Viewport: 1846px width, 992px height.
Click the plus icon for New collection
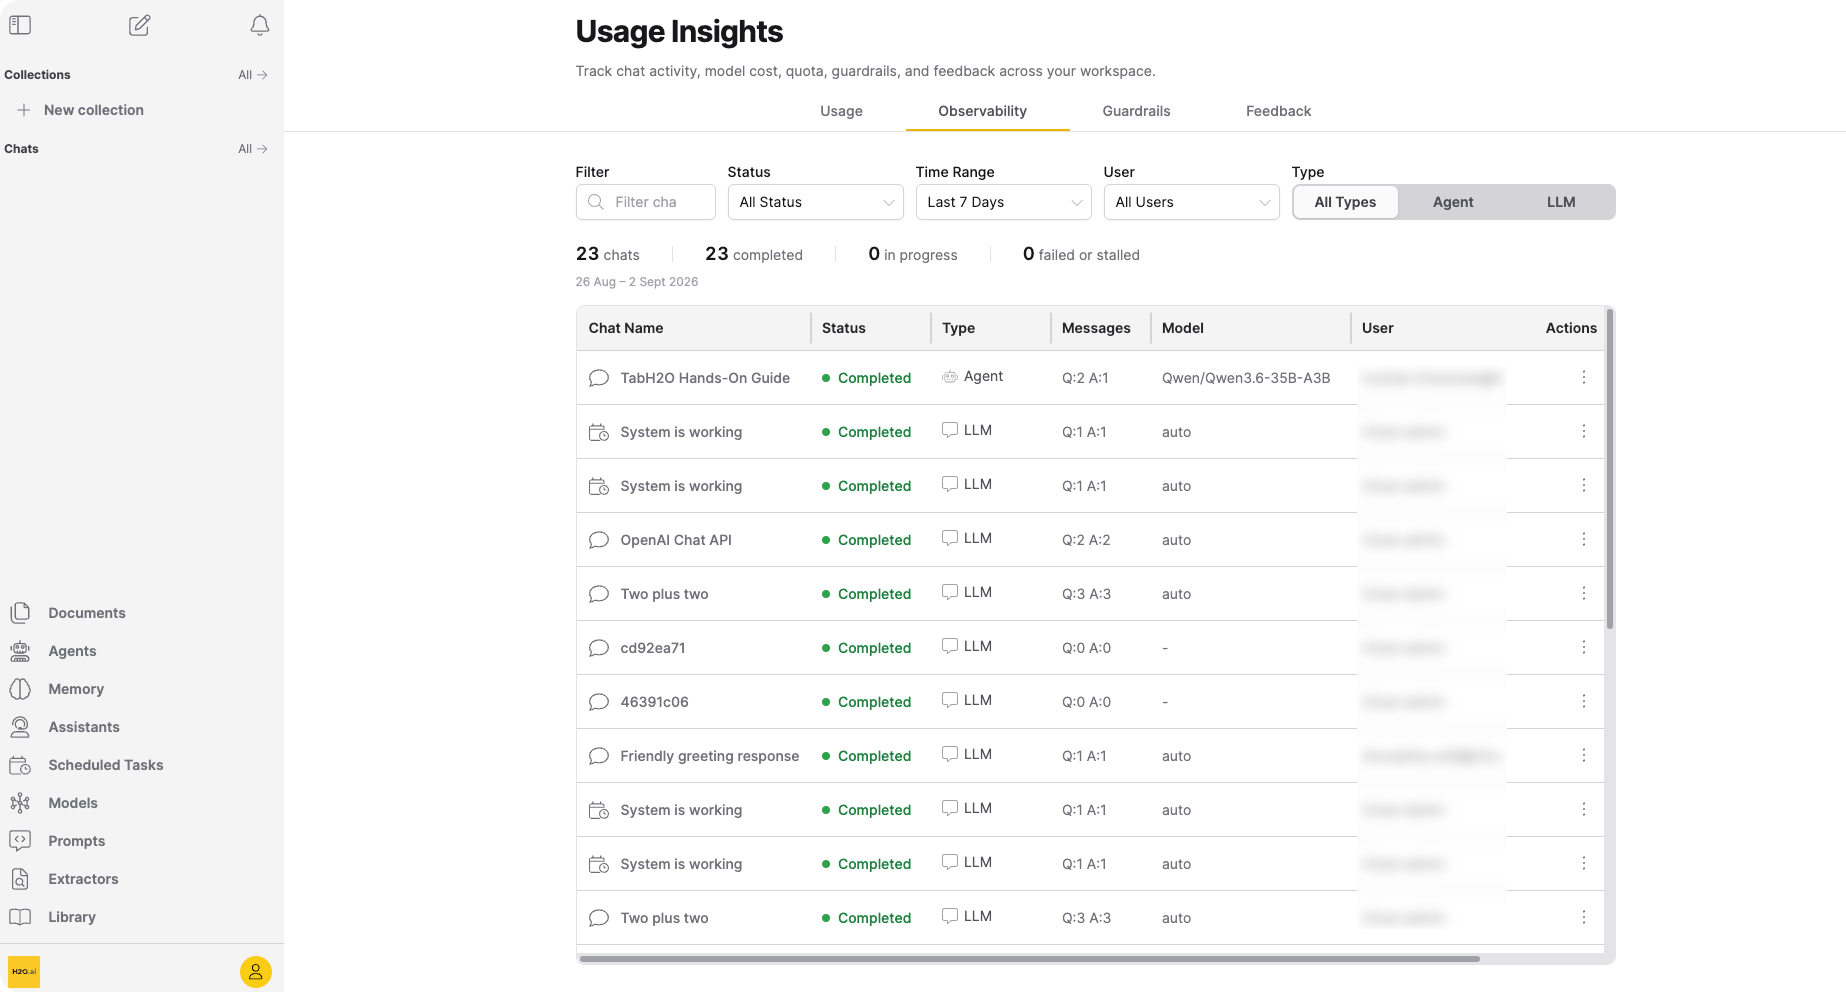tap(24, 110)
